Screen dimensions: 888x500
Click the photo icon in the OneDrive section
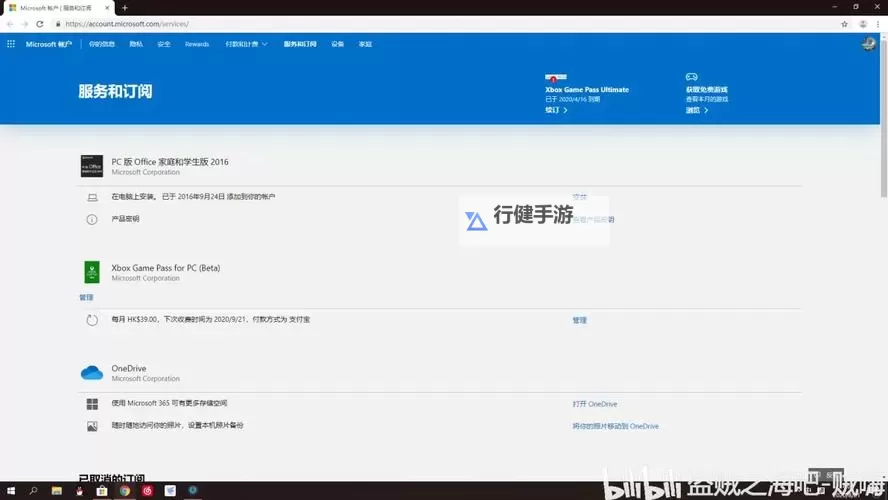pos(92,426)
